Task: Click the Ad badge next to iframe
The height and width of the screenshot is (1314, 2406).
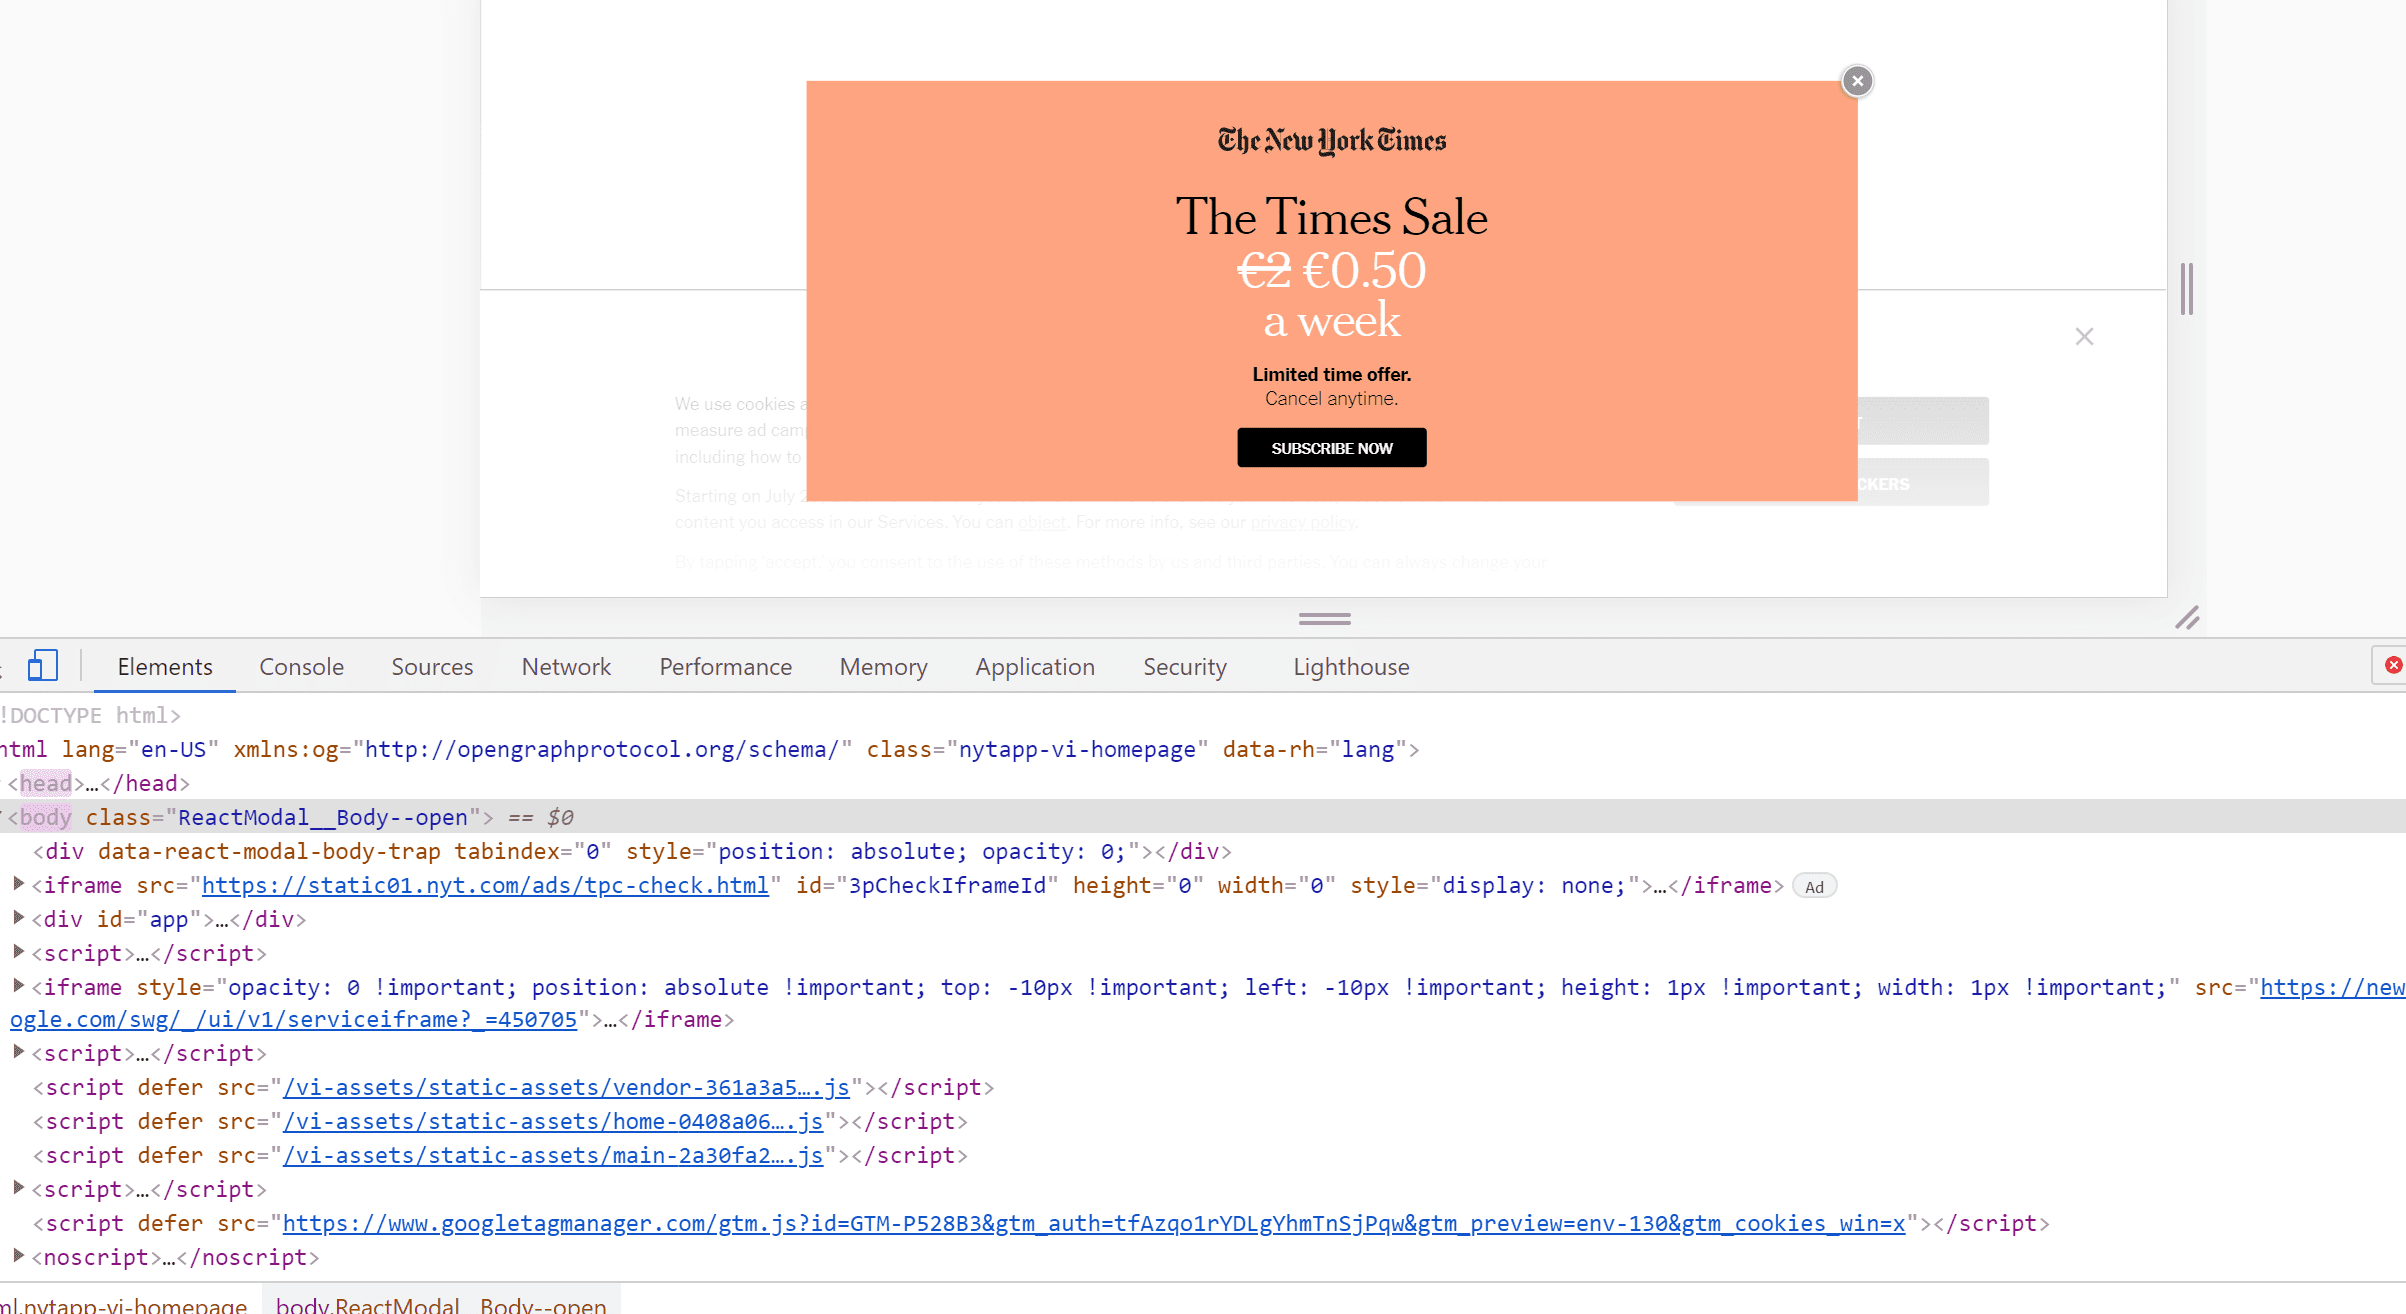Action: click(1814, 886)
